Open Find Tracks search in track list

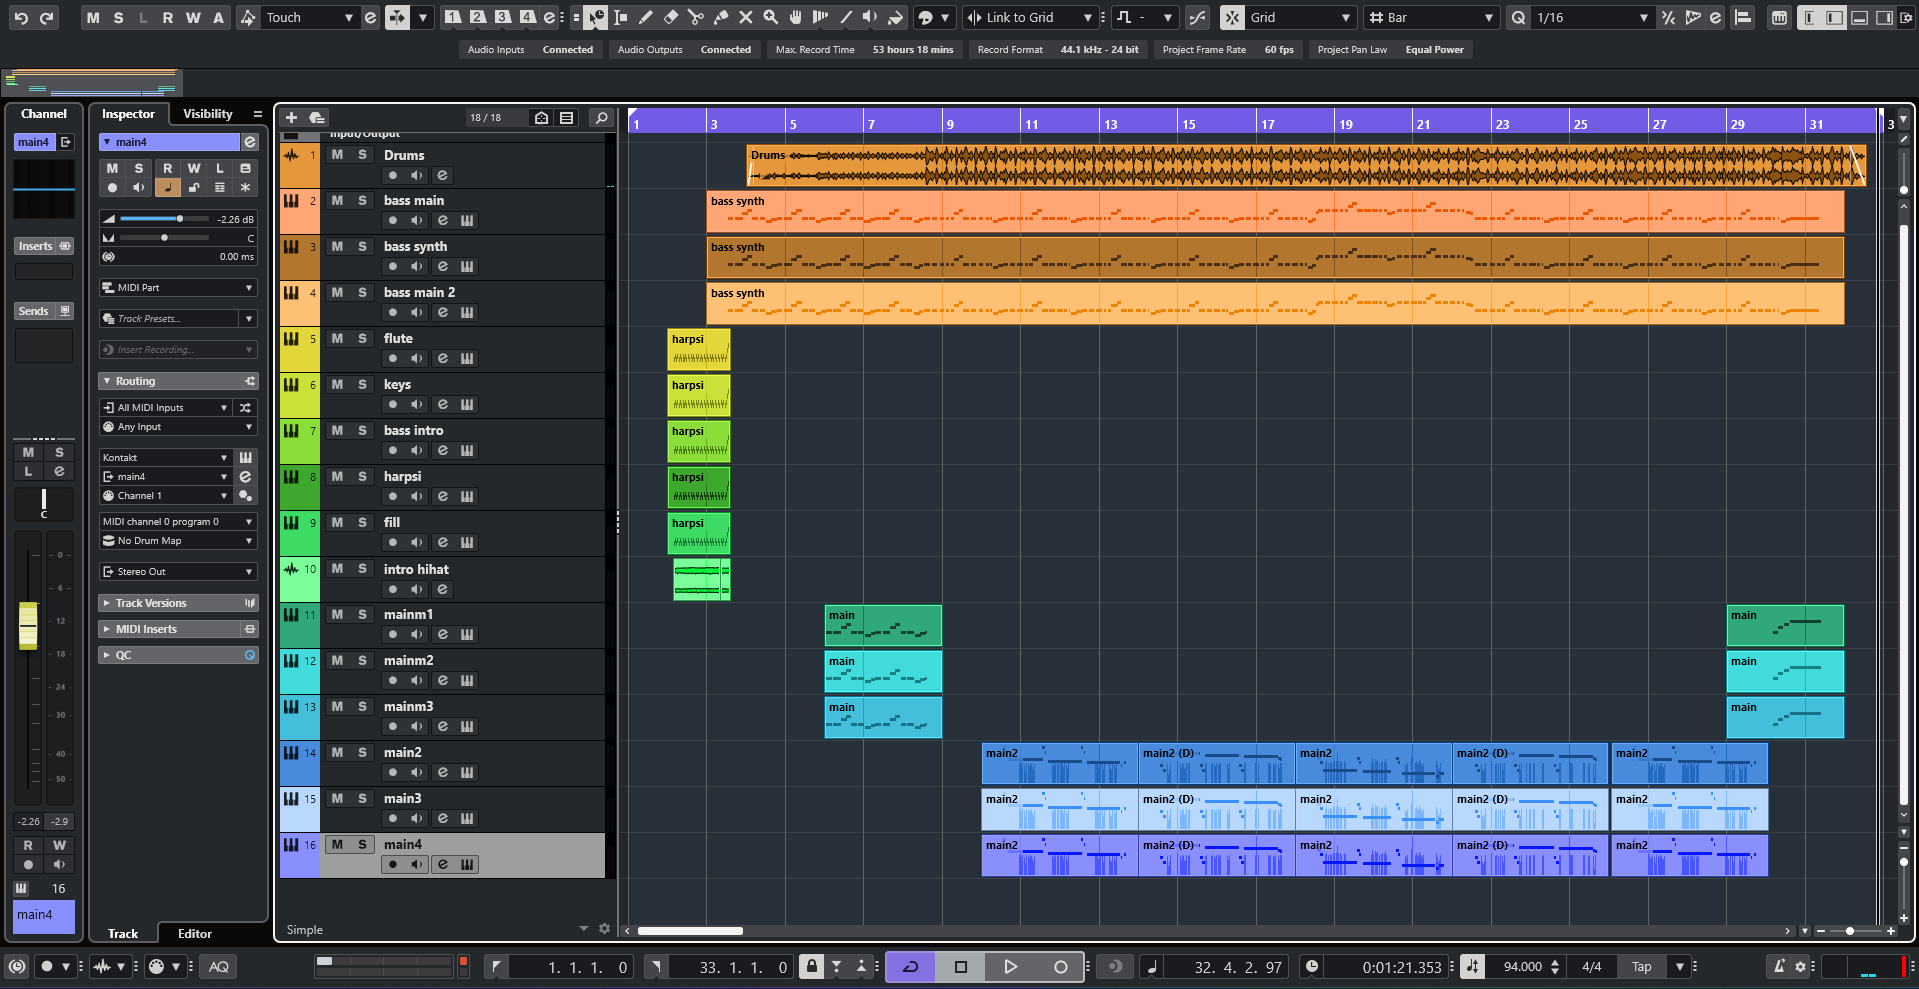pos(601,118)
